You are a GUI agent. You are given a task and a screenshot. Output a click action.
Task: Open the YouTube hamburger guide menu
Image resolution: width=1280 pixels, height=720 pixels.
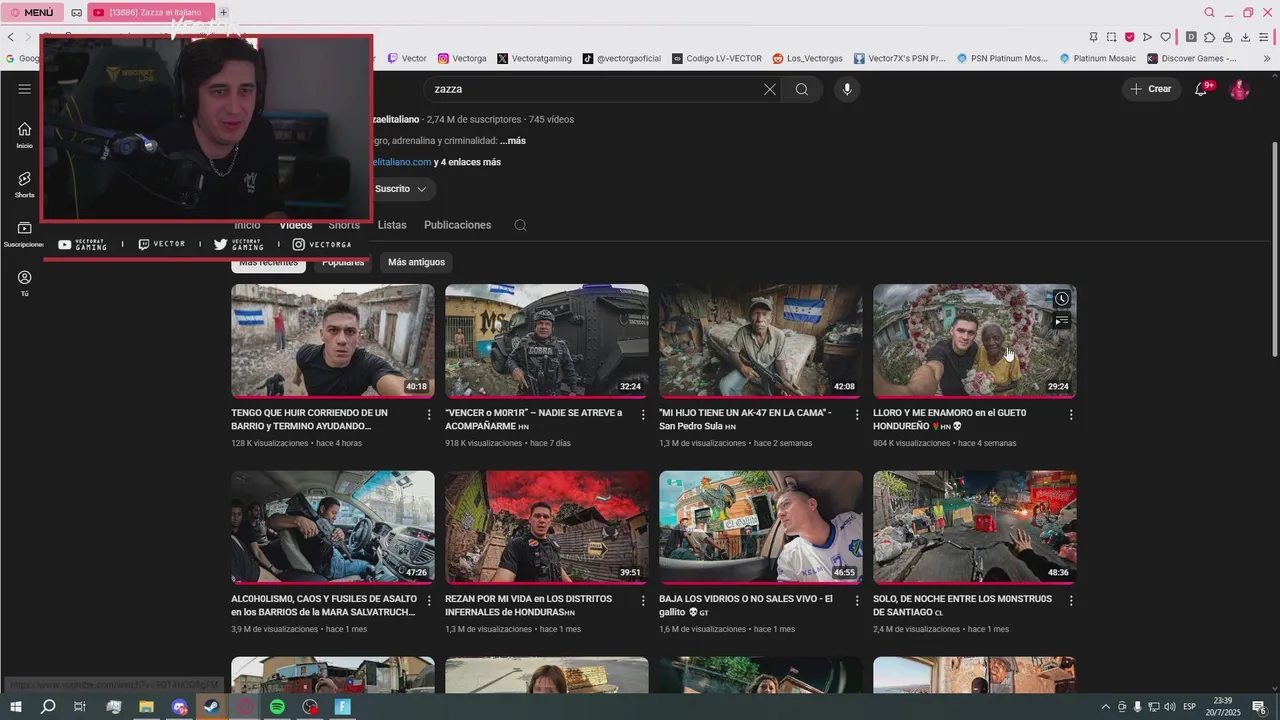(x=24, y=89)
